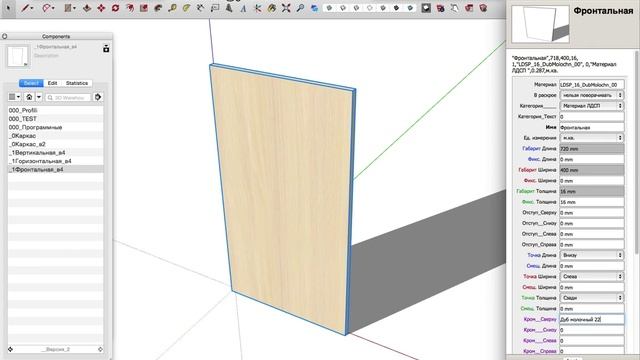This screenshot has width=640, height=360.
Task: Pick the Arc drawing tool
Action: pyautogui.click(x=47, y=8)
